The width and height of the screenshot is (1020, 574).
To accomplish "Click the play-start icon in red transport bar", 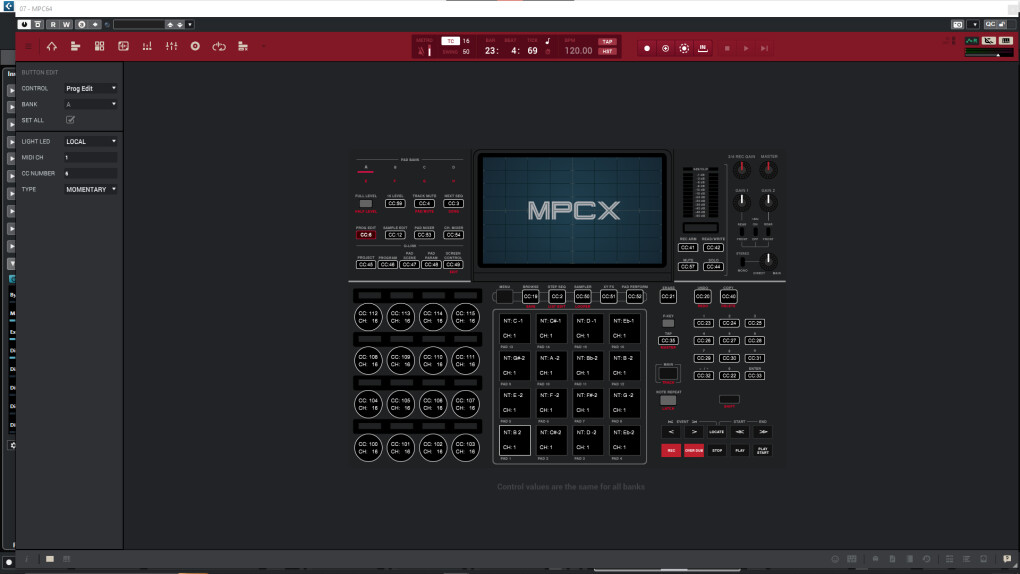I will point(765,48).
